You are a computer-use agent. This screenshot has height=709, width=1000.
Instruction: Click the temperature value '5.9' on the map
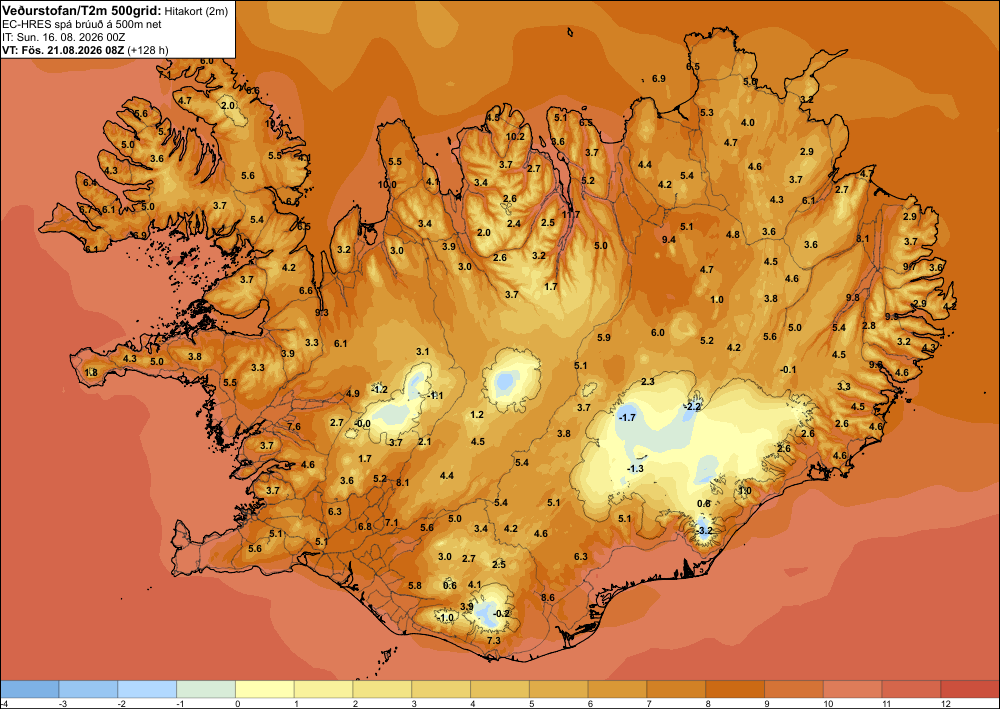[603, 337]
